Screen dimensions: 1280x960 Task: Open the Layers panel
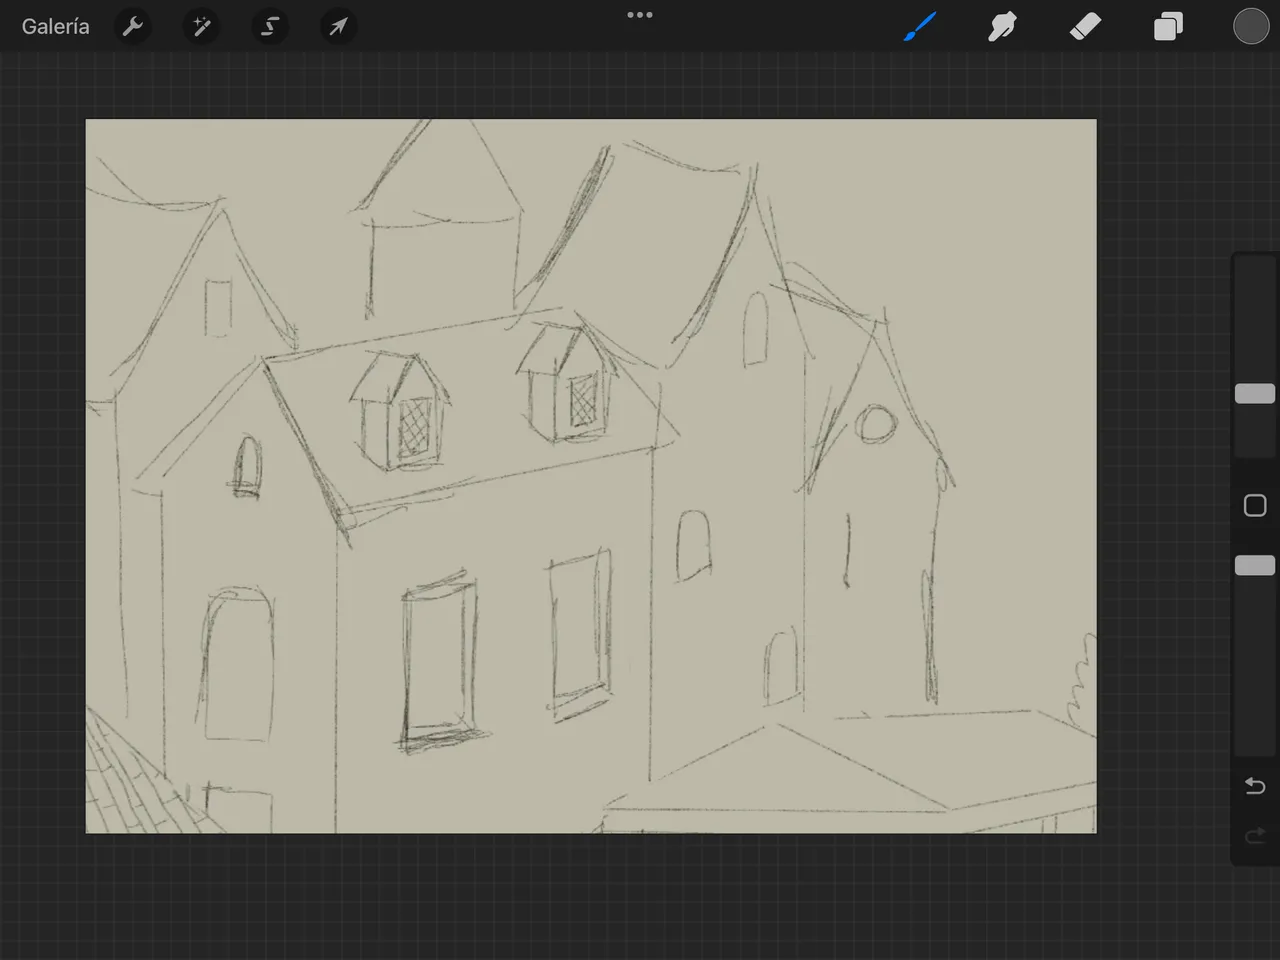pyautogui.click(x=1168, y=27)
